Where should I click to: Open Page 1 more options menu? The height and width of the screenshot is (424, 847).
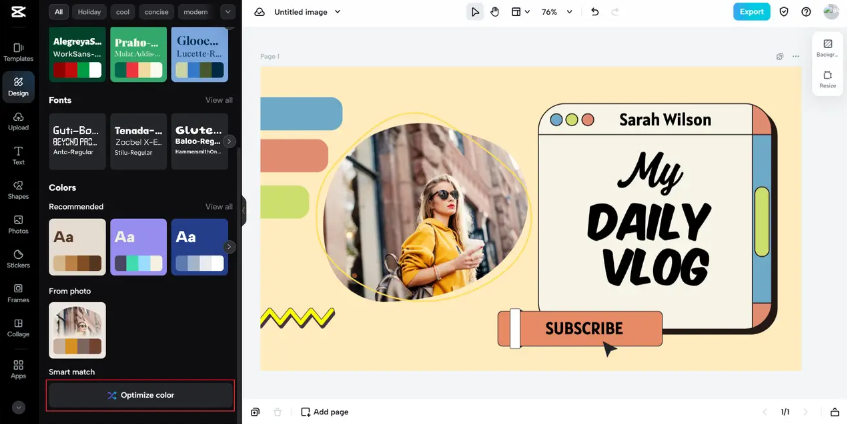point(796,56)
